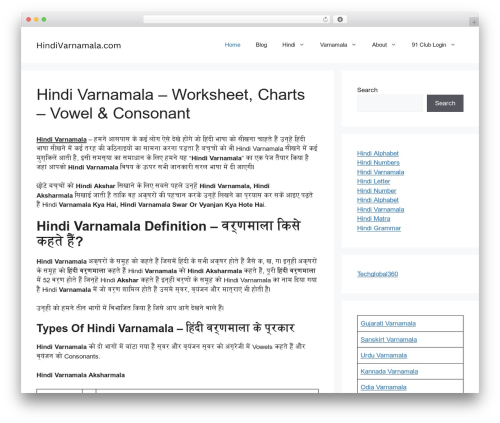This screenshot has height=423, width=500.
Task: Open the HindiVarnamala.com site title
Action: click(79, 45)
